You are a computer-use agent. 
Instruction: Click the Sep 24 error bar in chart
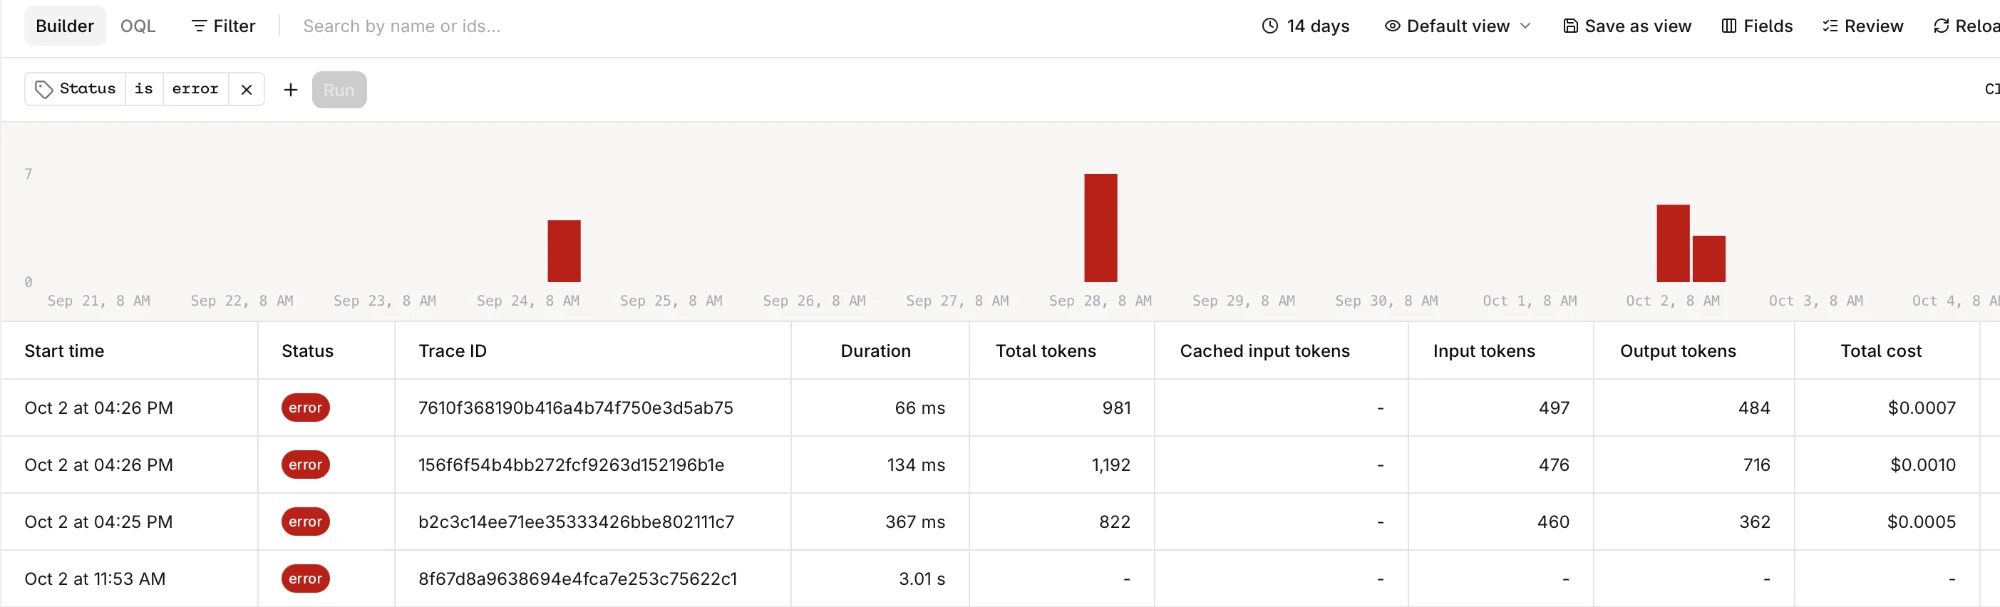click(x=564, y=251)
